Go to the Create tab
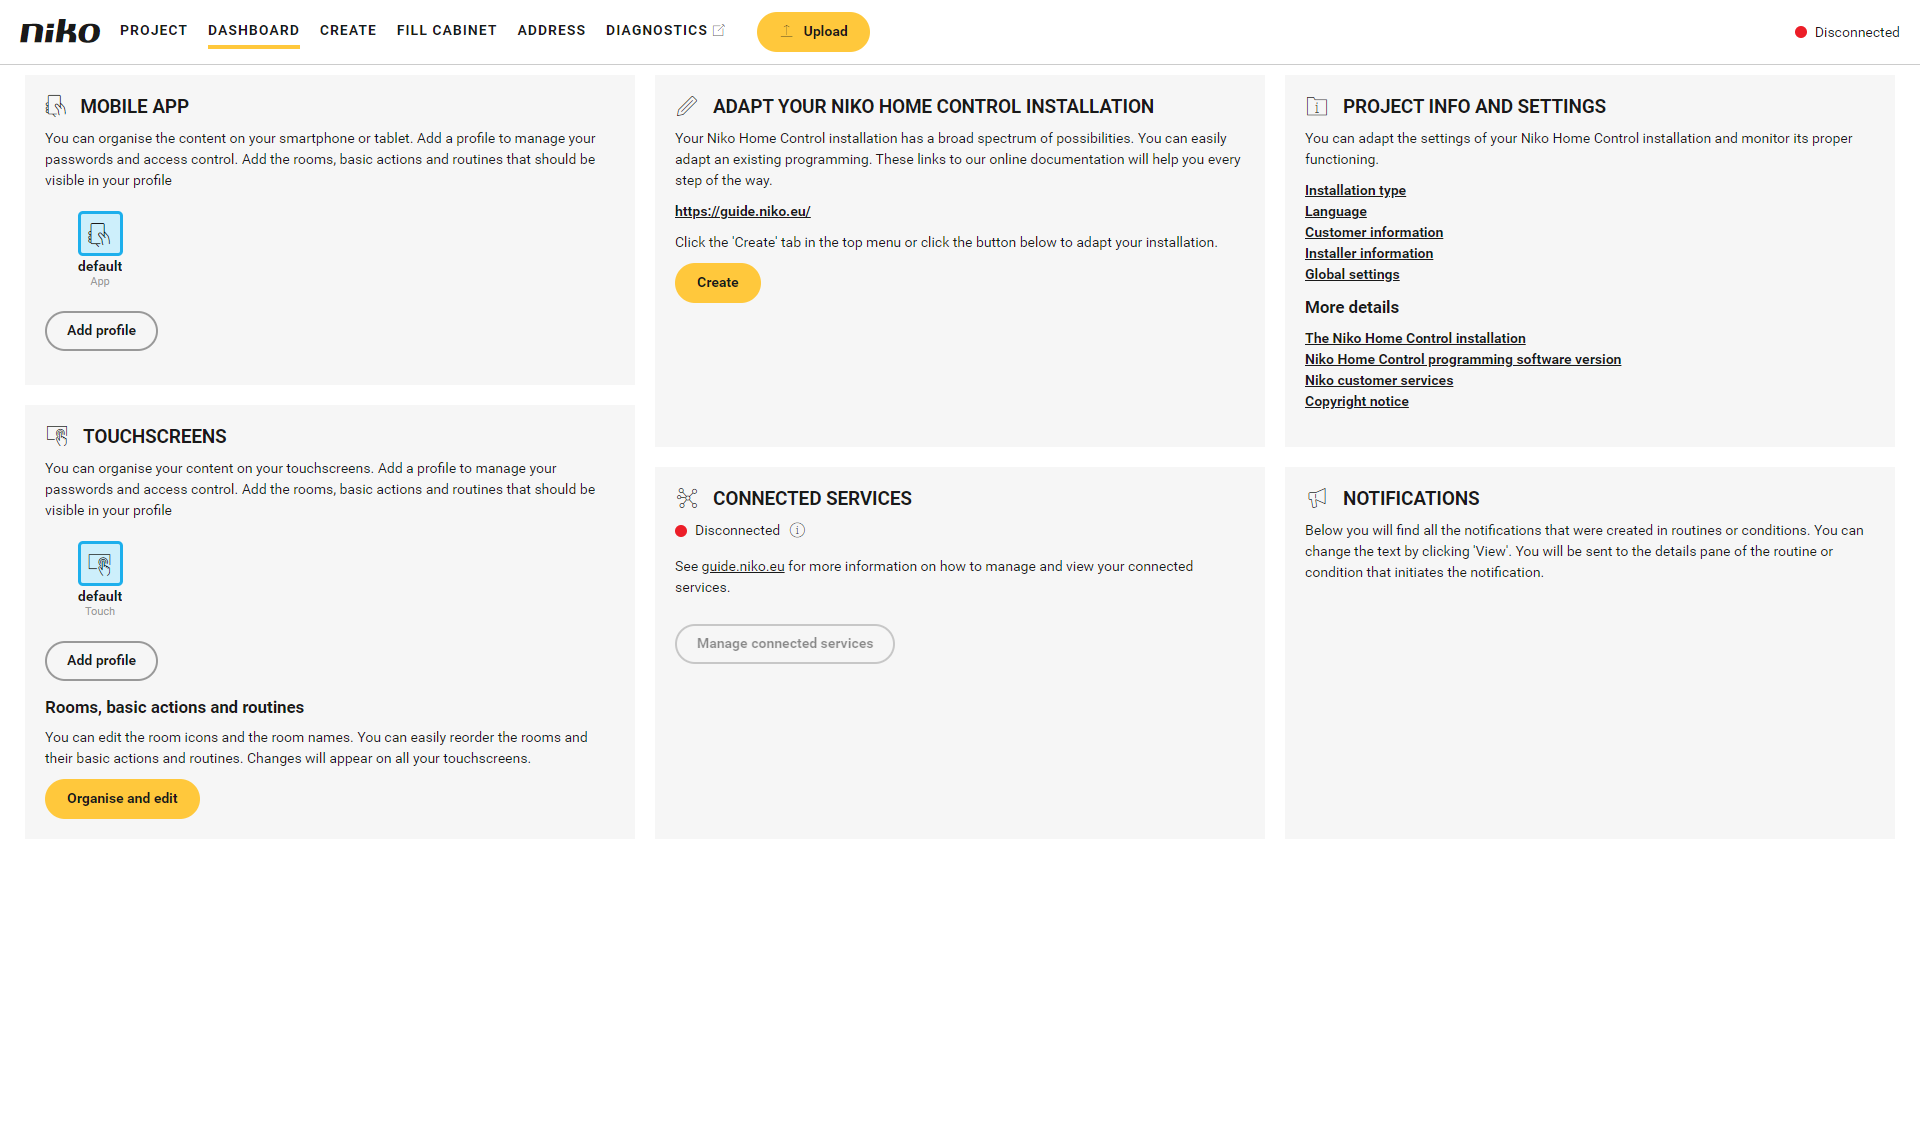 tap(348, 30)
